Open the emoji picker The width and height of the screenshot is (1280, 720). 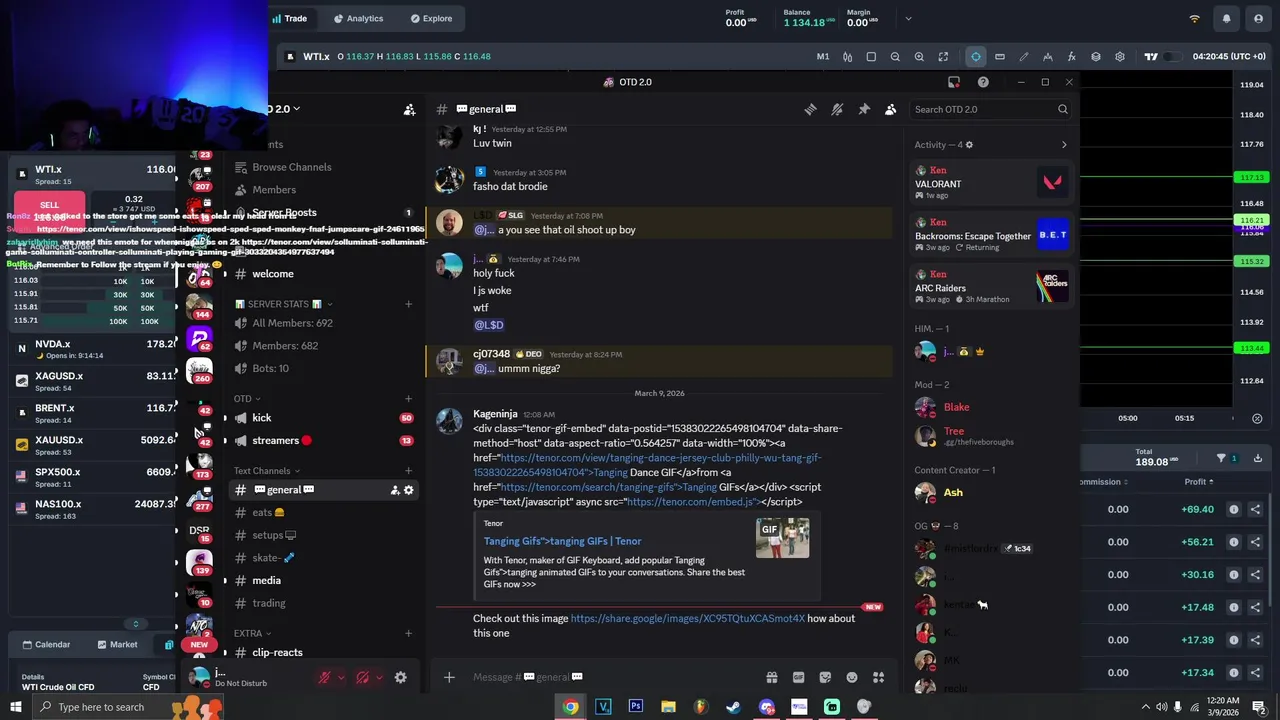coord(852,677)
